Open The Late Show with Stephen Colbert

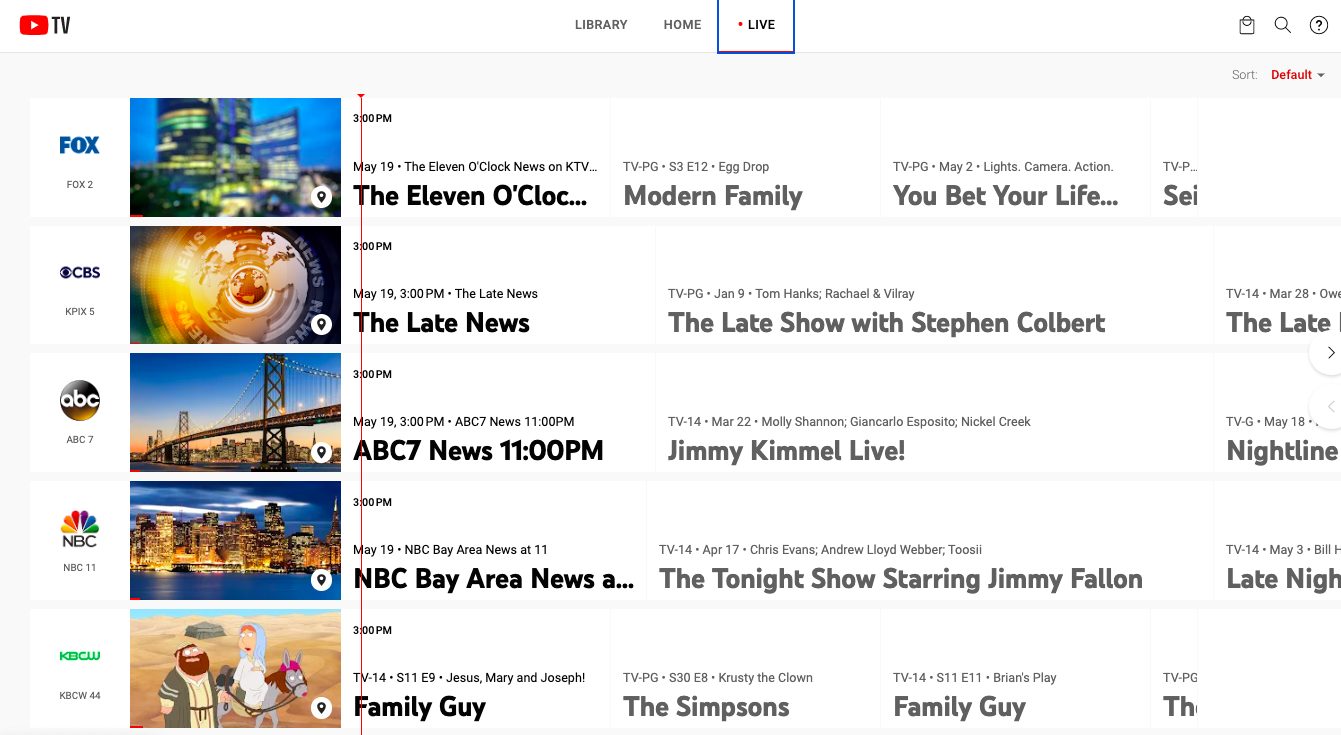(886, 323)
